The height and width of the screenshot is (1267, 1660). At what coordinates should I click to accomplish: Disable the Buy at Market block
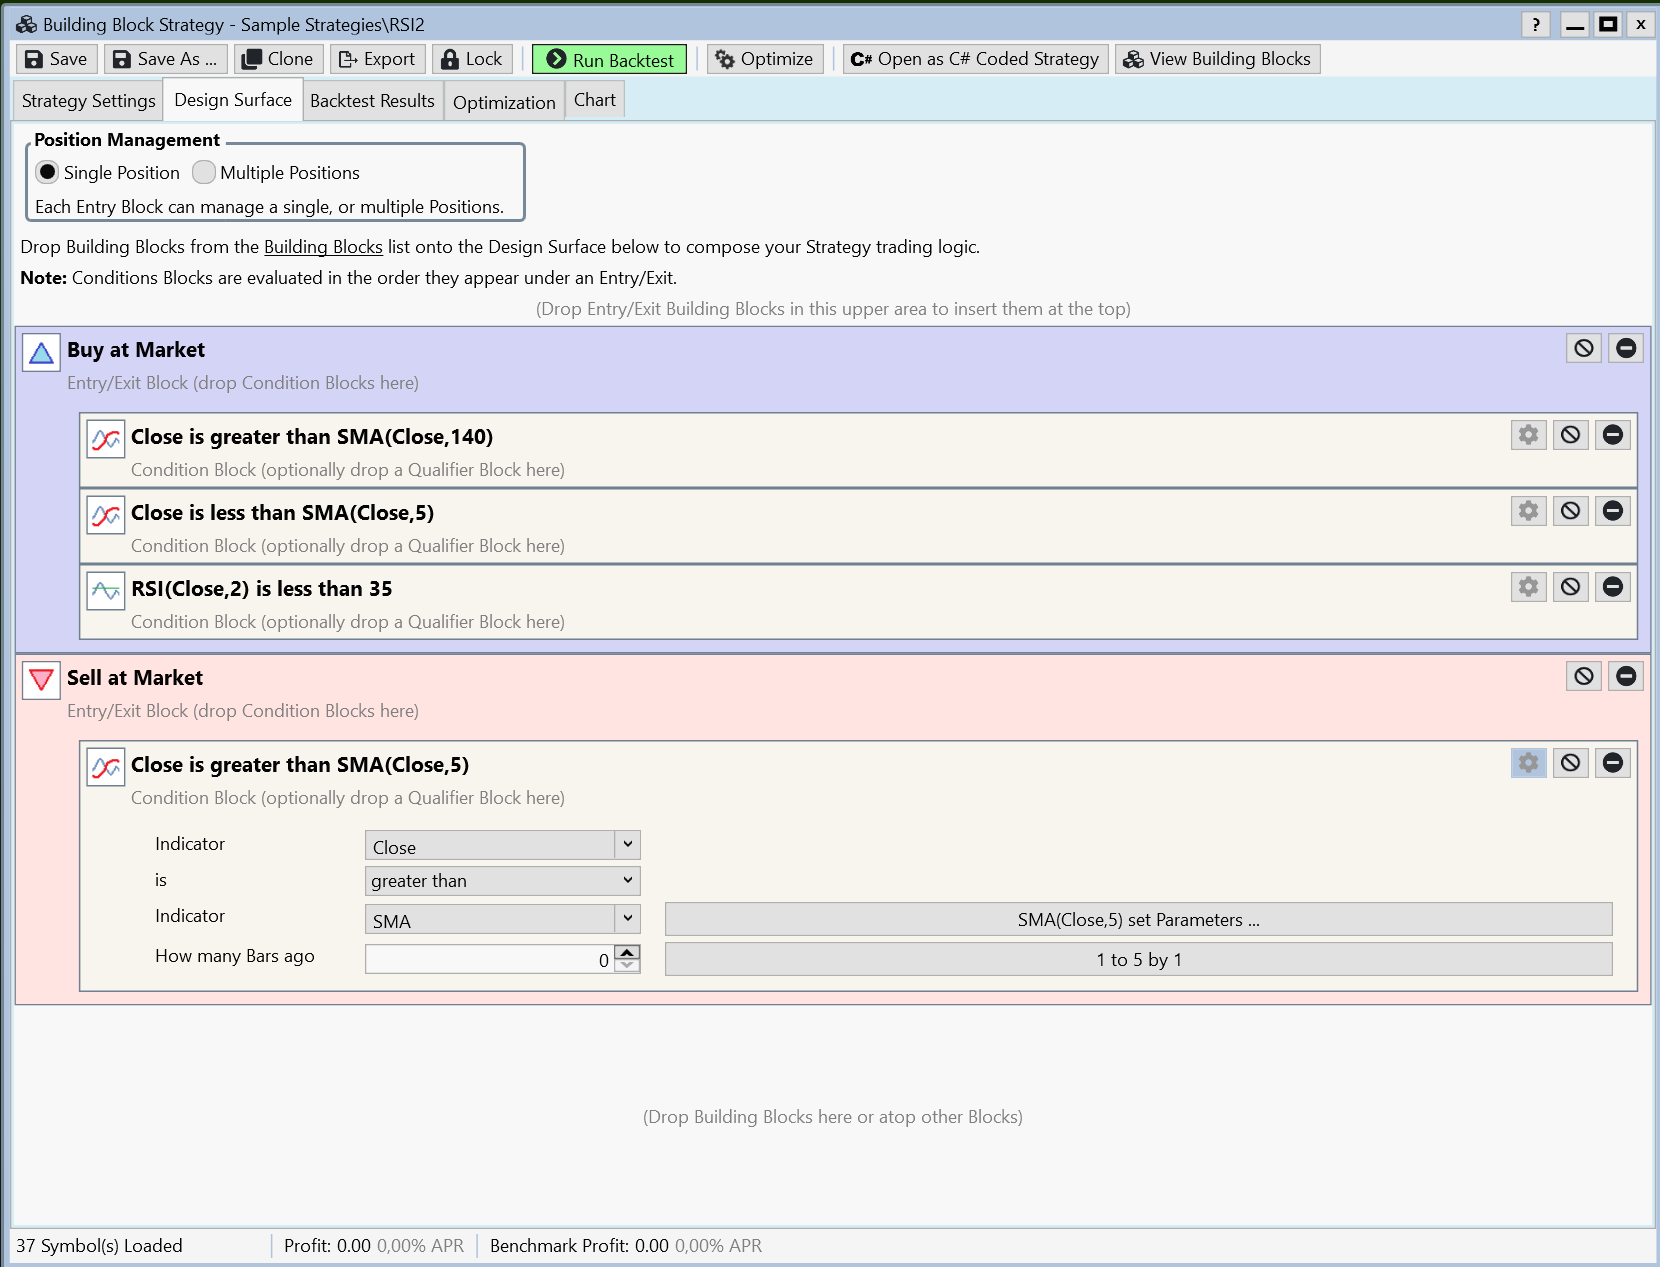(1584, 348)
